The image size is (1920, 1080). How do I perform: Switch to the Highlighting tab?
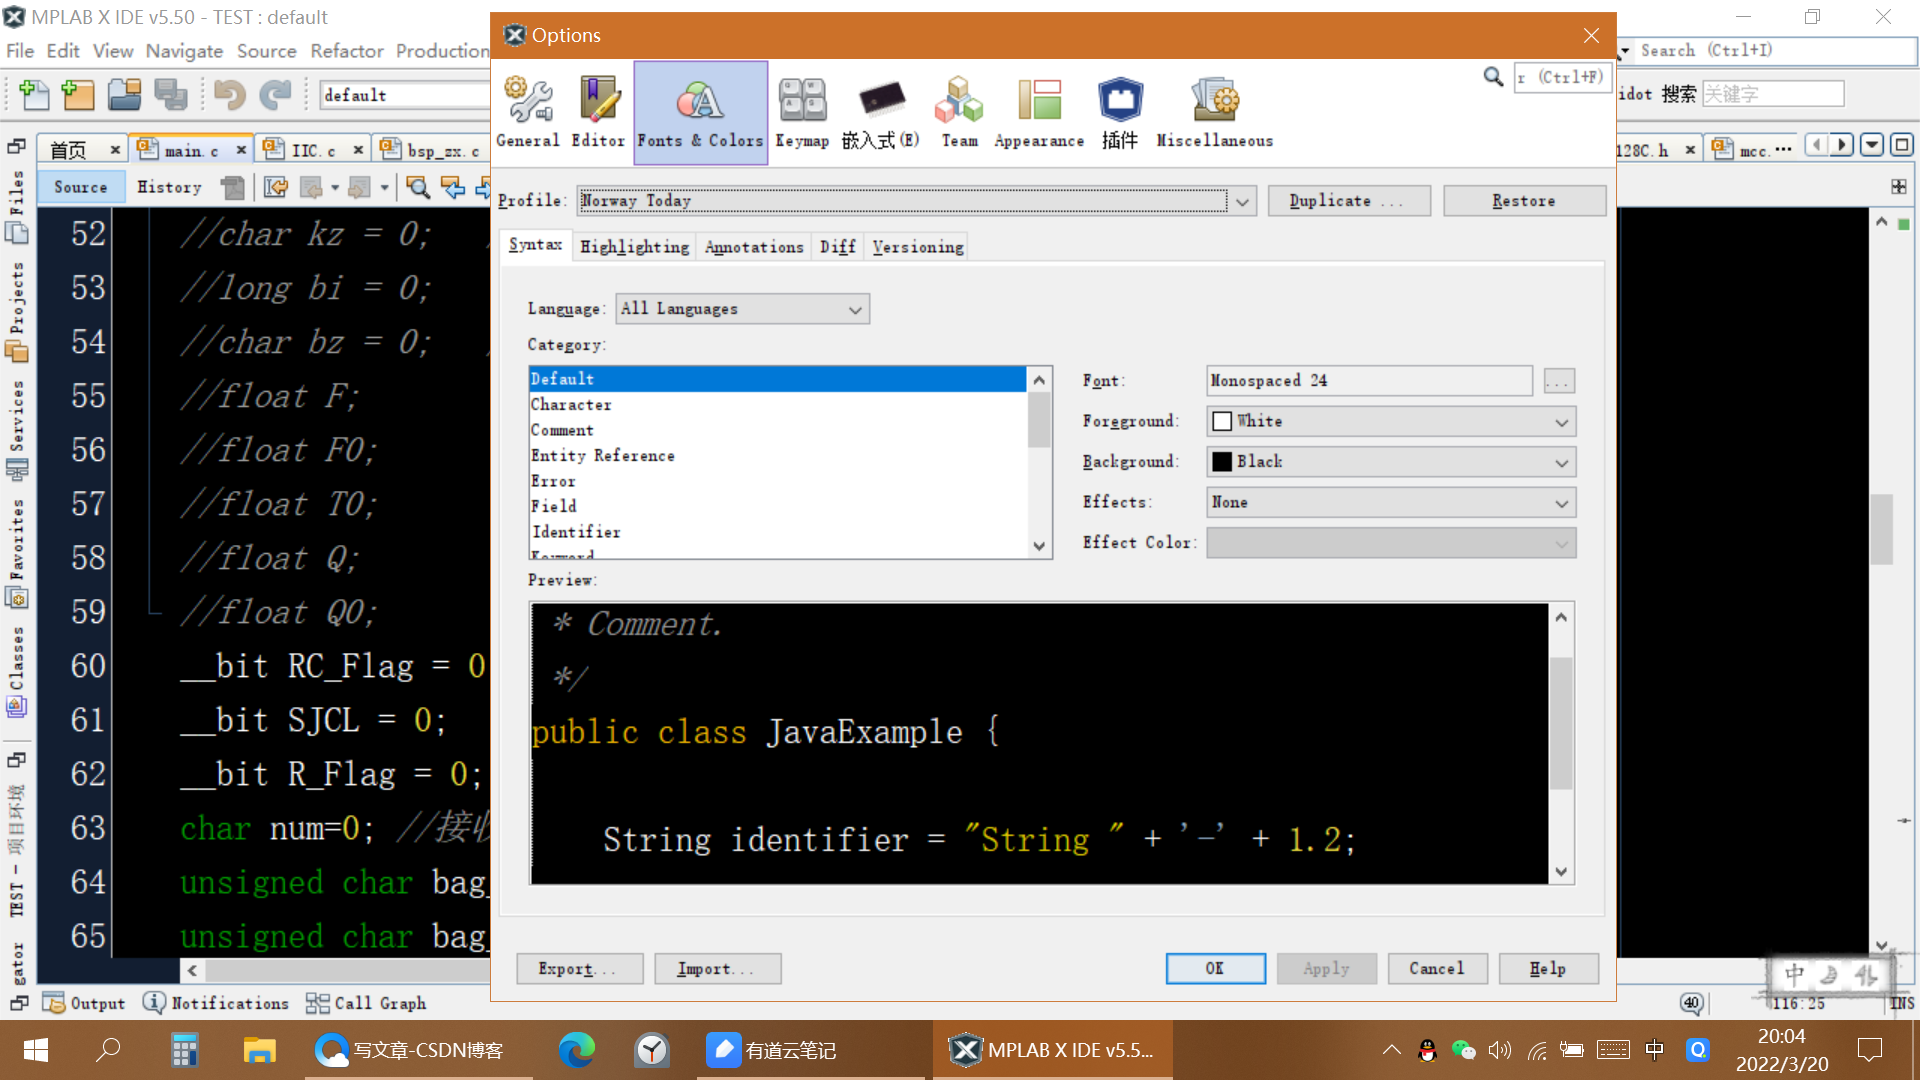pyautogui.click(x=634, y=247)
